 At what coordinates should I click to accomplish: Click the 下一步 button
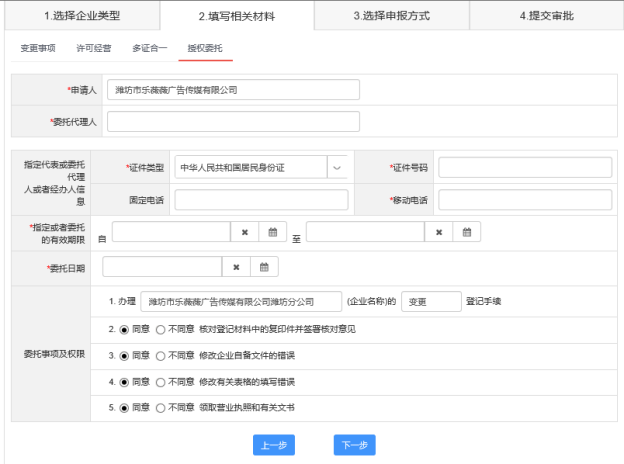pyautogui.click(x=354, y=446)
